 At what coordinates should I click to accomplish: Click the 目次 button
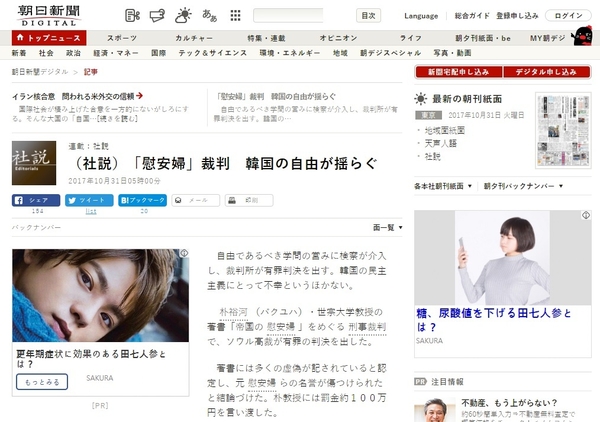coord(368,16)
